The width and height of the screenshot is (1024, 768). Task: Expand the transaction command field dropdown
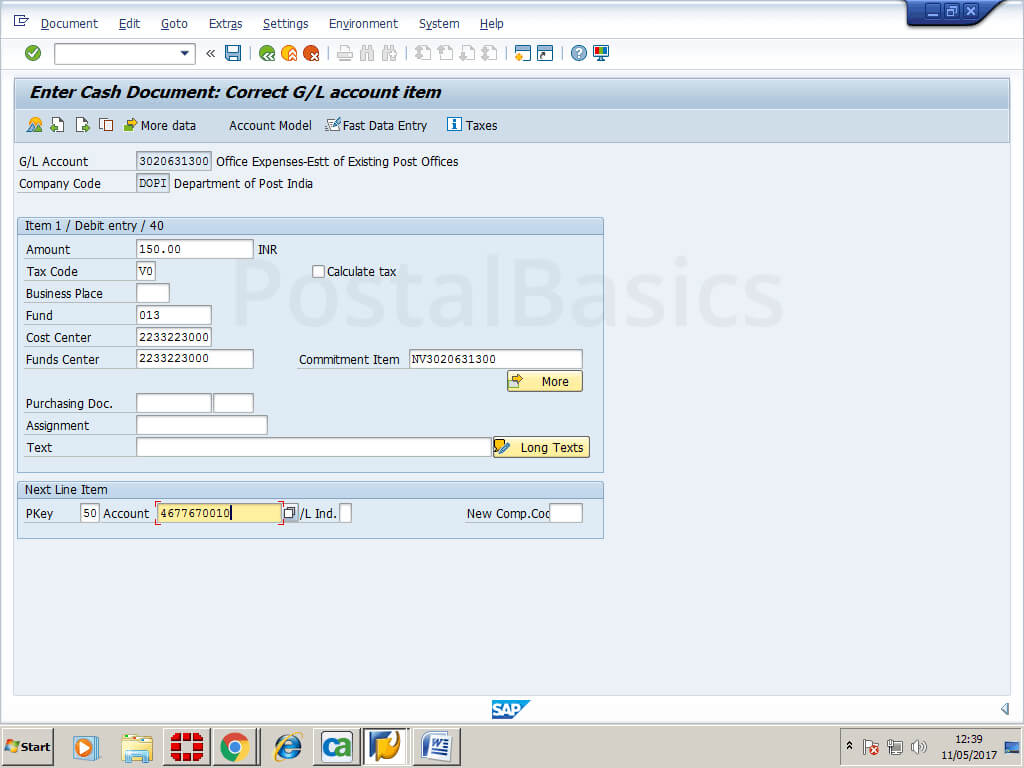[185, 53]
